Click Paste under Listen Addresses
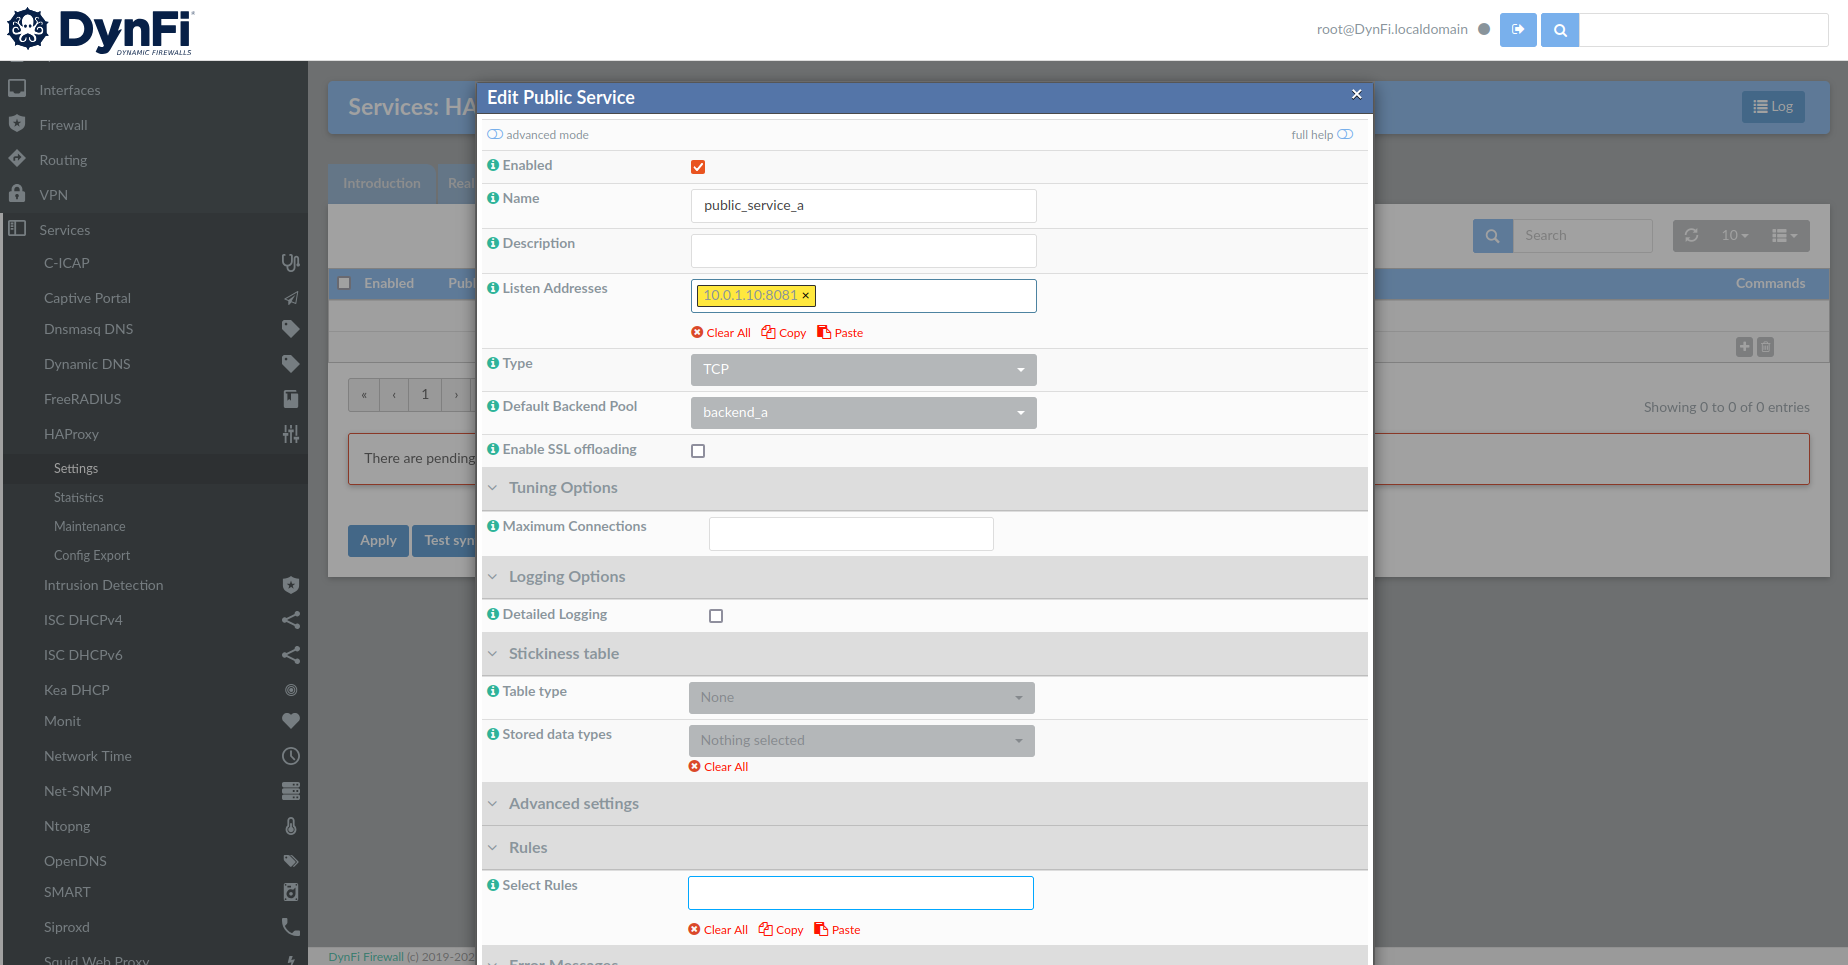Screen dimensions: 1848x965 click(840, 333)
